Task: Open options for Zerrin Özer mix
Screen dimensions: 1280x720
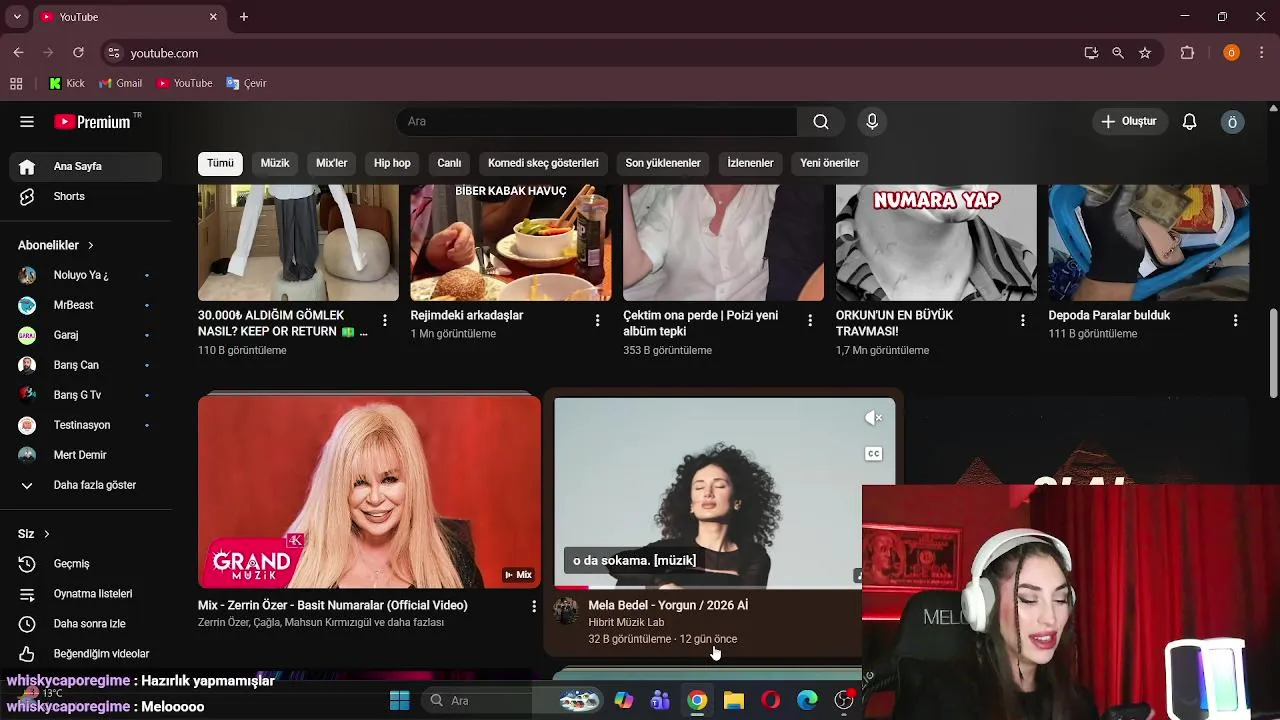Action: coord(534,606)
